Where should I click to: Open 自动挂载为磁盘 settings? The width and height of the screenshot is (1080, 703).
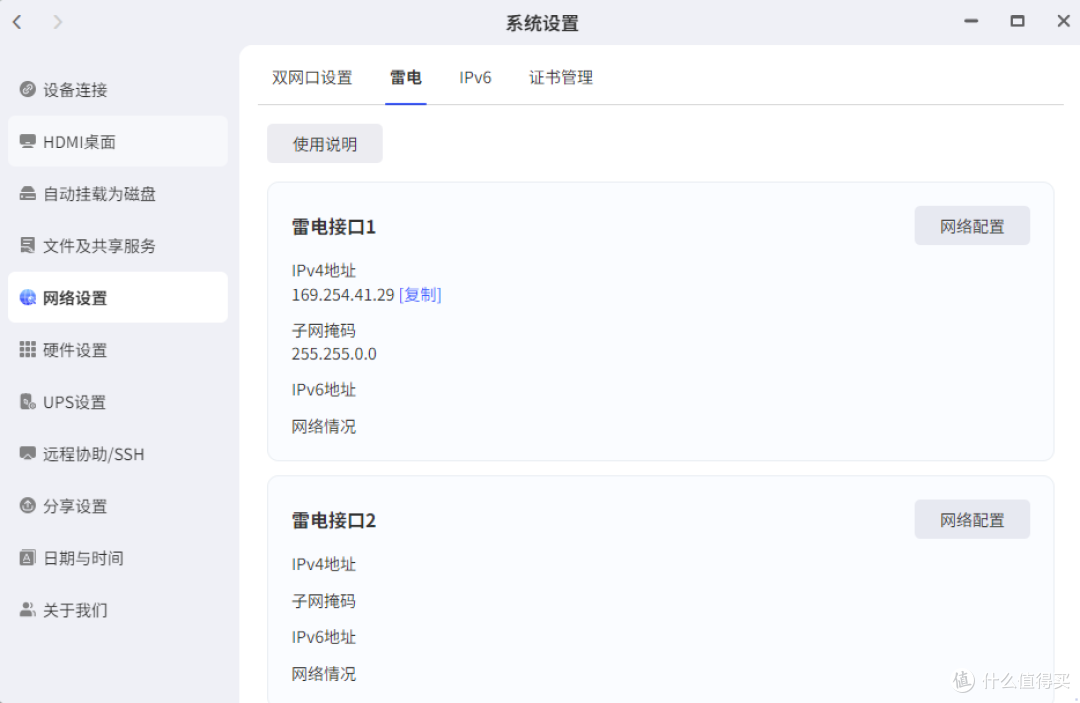coord(118,193)
